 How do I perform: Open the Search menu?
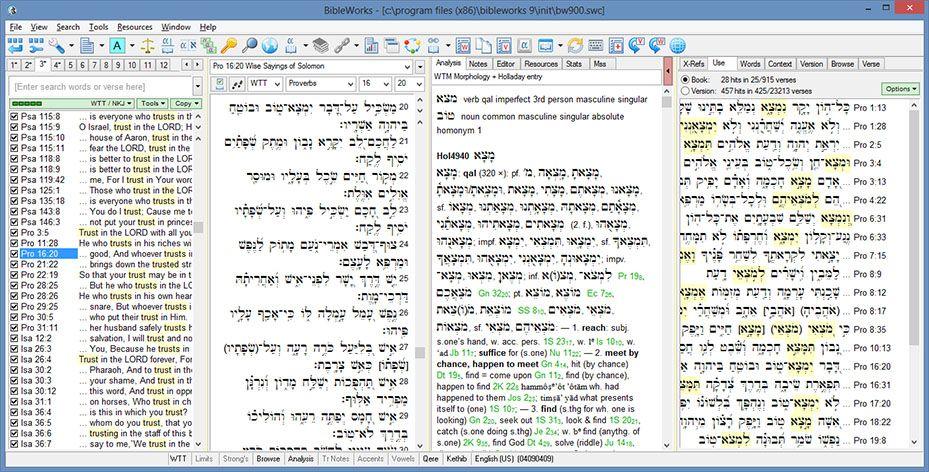click(x=68, y=27)
